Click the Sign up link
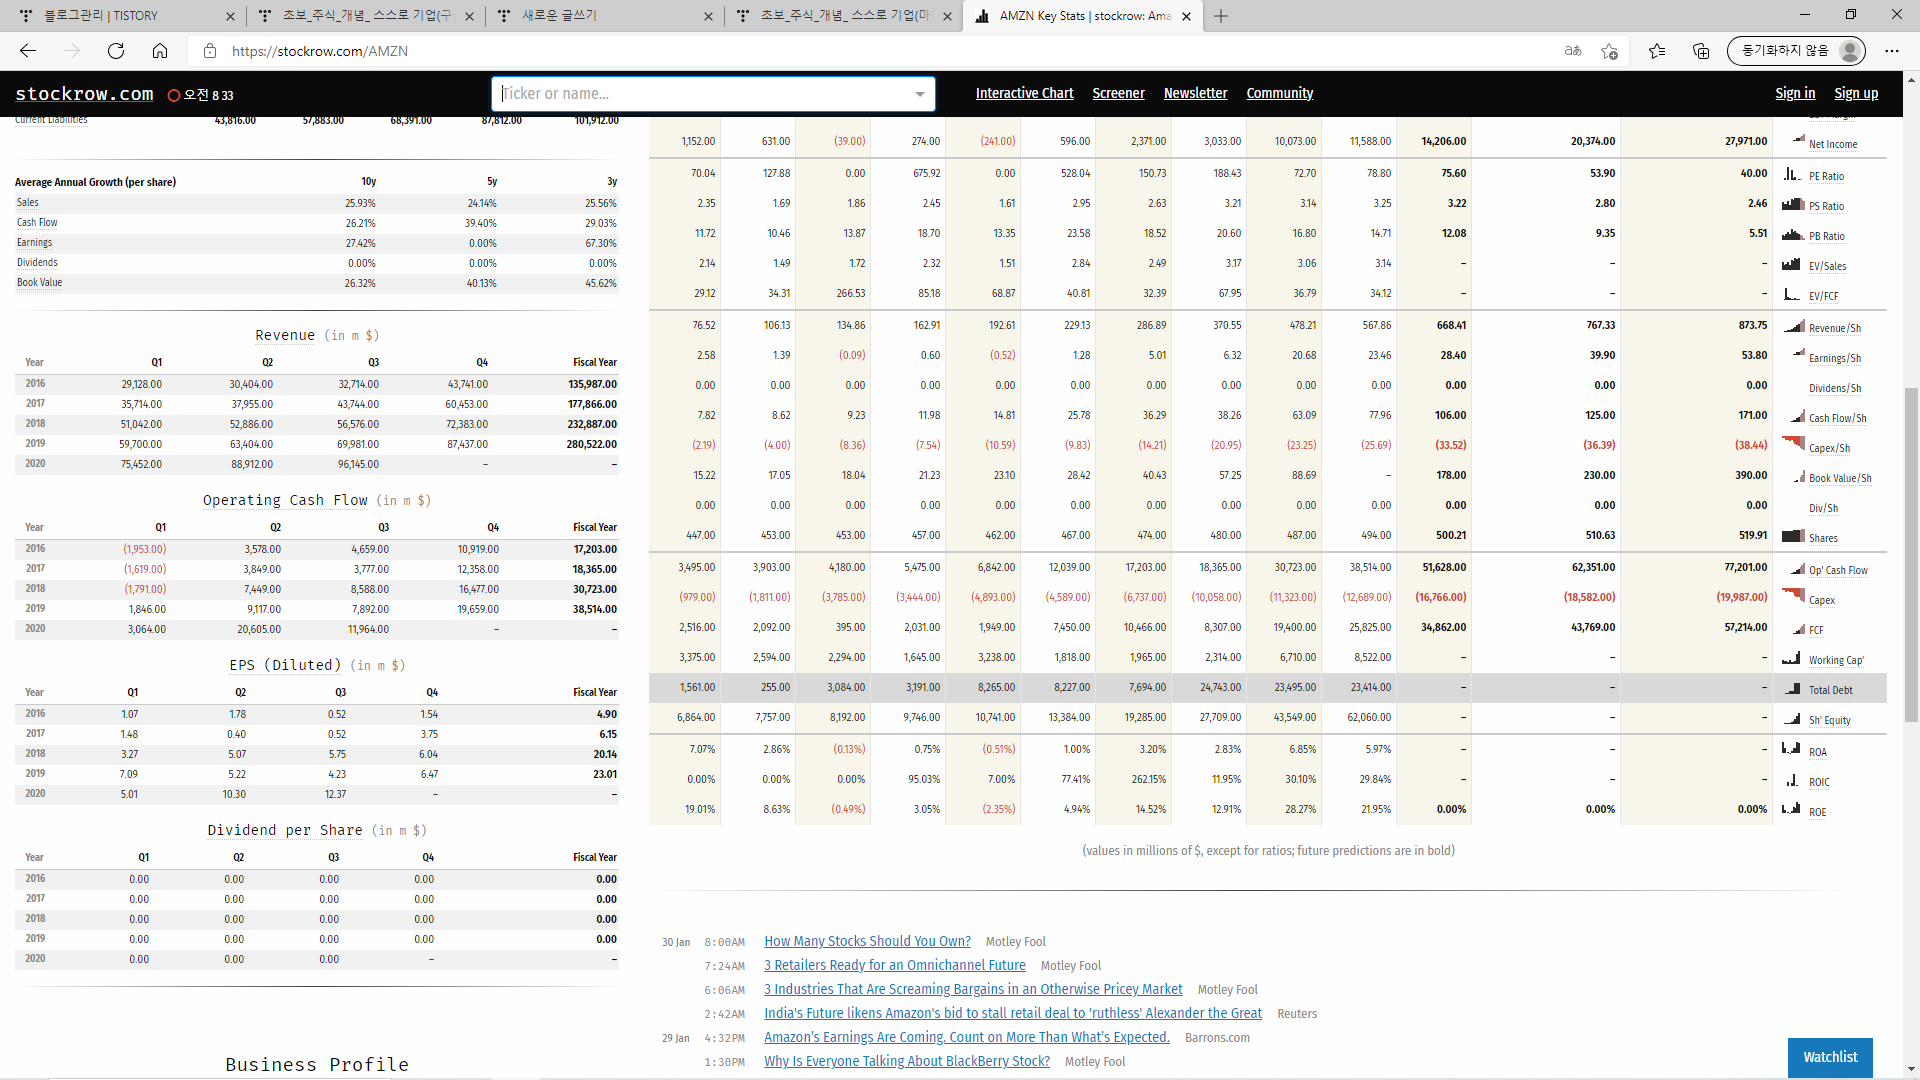Viewport: 1920px width, 1080px height. point(1856,93)
